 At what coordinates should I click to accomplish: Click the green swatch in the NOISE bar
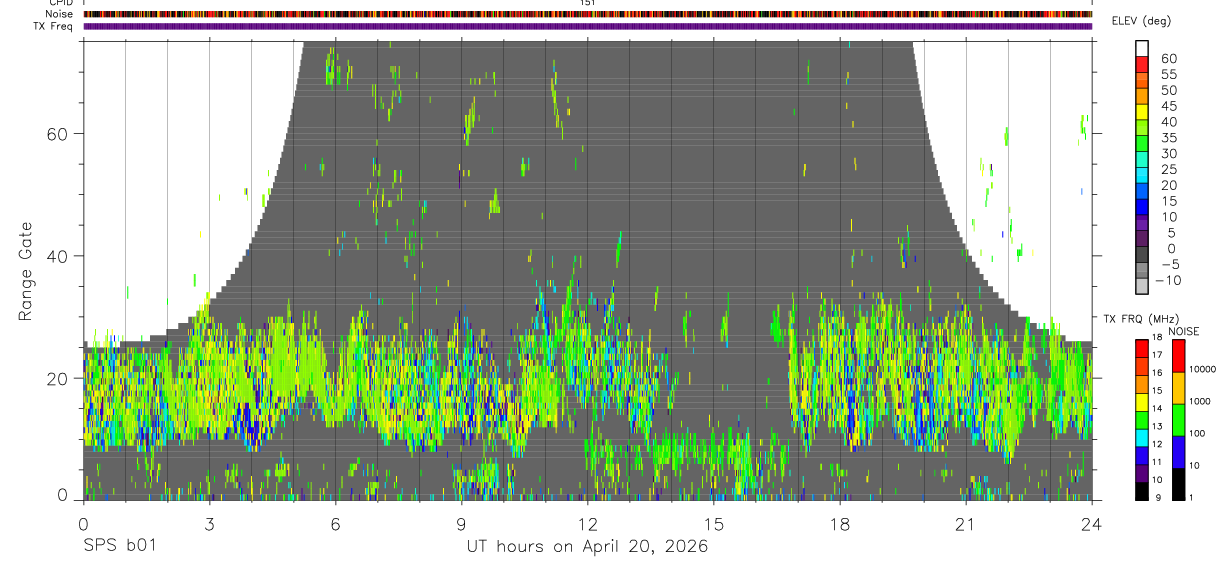tap(1178, 420)
